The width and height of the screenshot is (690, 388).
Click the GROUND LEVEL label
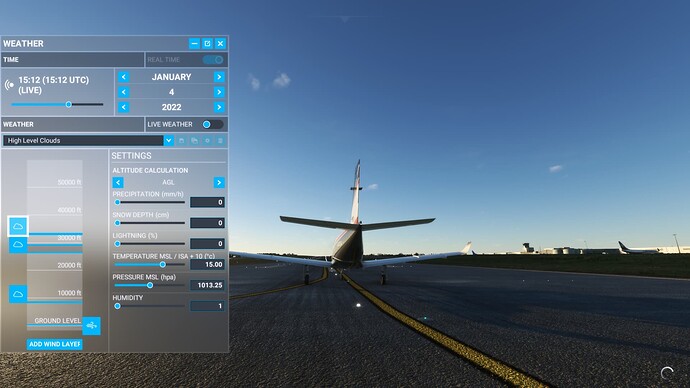[x=58, y=321]
